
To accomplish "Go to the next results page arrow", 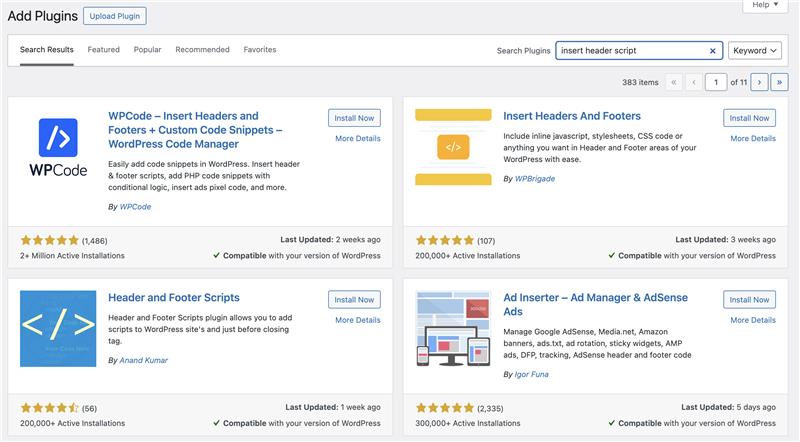I will (759, 82).
